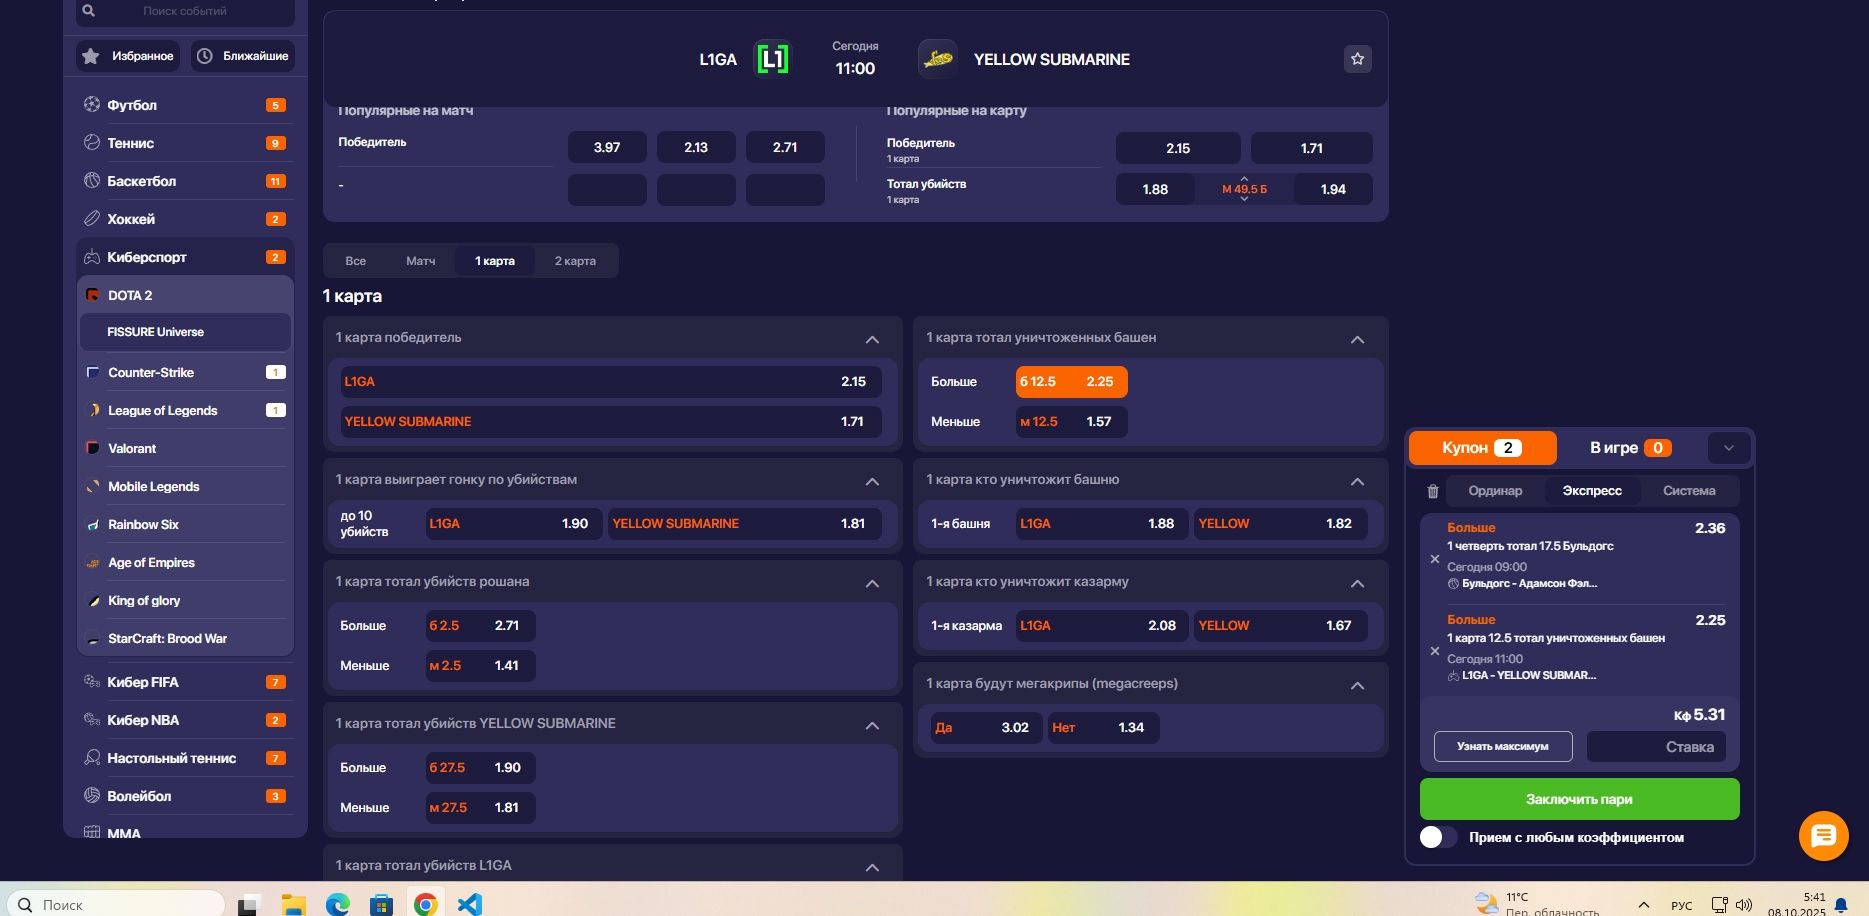Screen dimensions: 1869x916
Task: Open В игре coupon tab
Action: pyautogui.click(x=1630, y=448)
